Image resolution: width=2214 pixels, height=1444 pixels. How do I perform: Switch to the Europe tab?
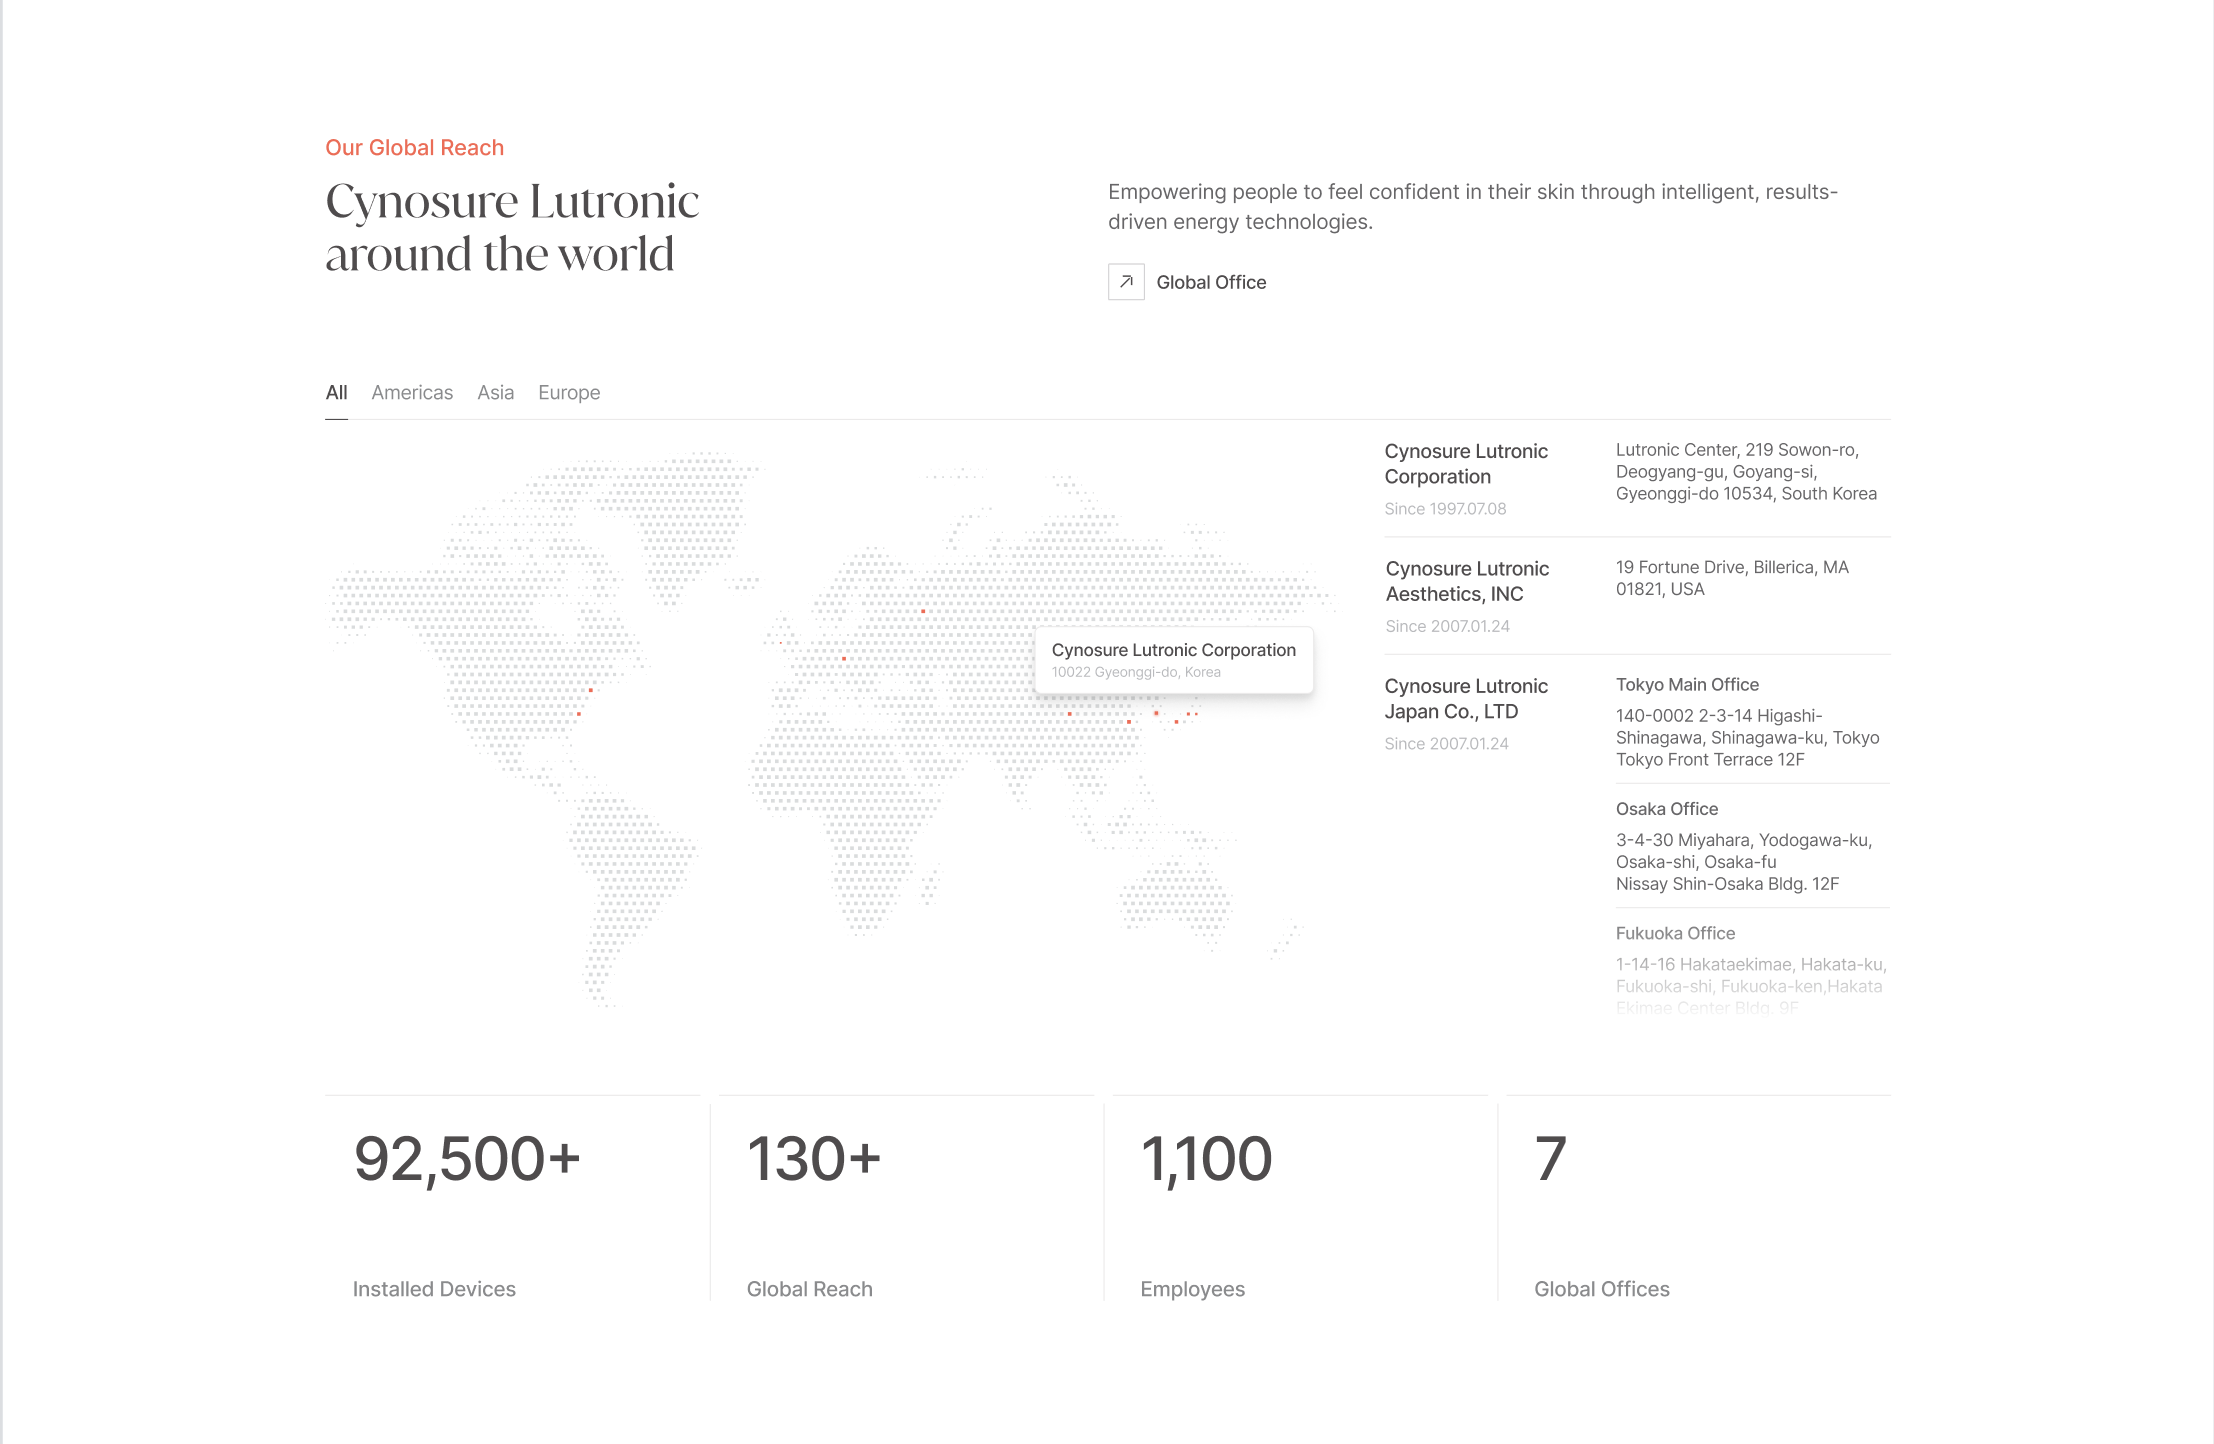(569, 393)
